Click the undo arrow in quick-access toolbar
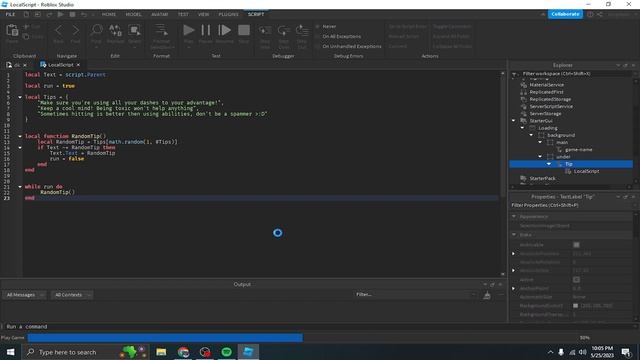The width and height of the screenshot is (640, 360). (x=84, y=14)
